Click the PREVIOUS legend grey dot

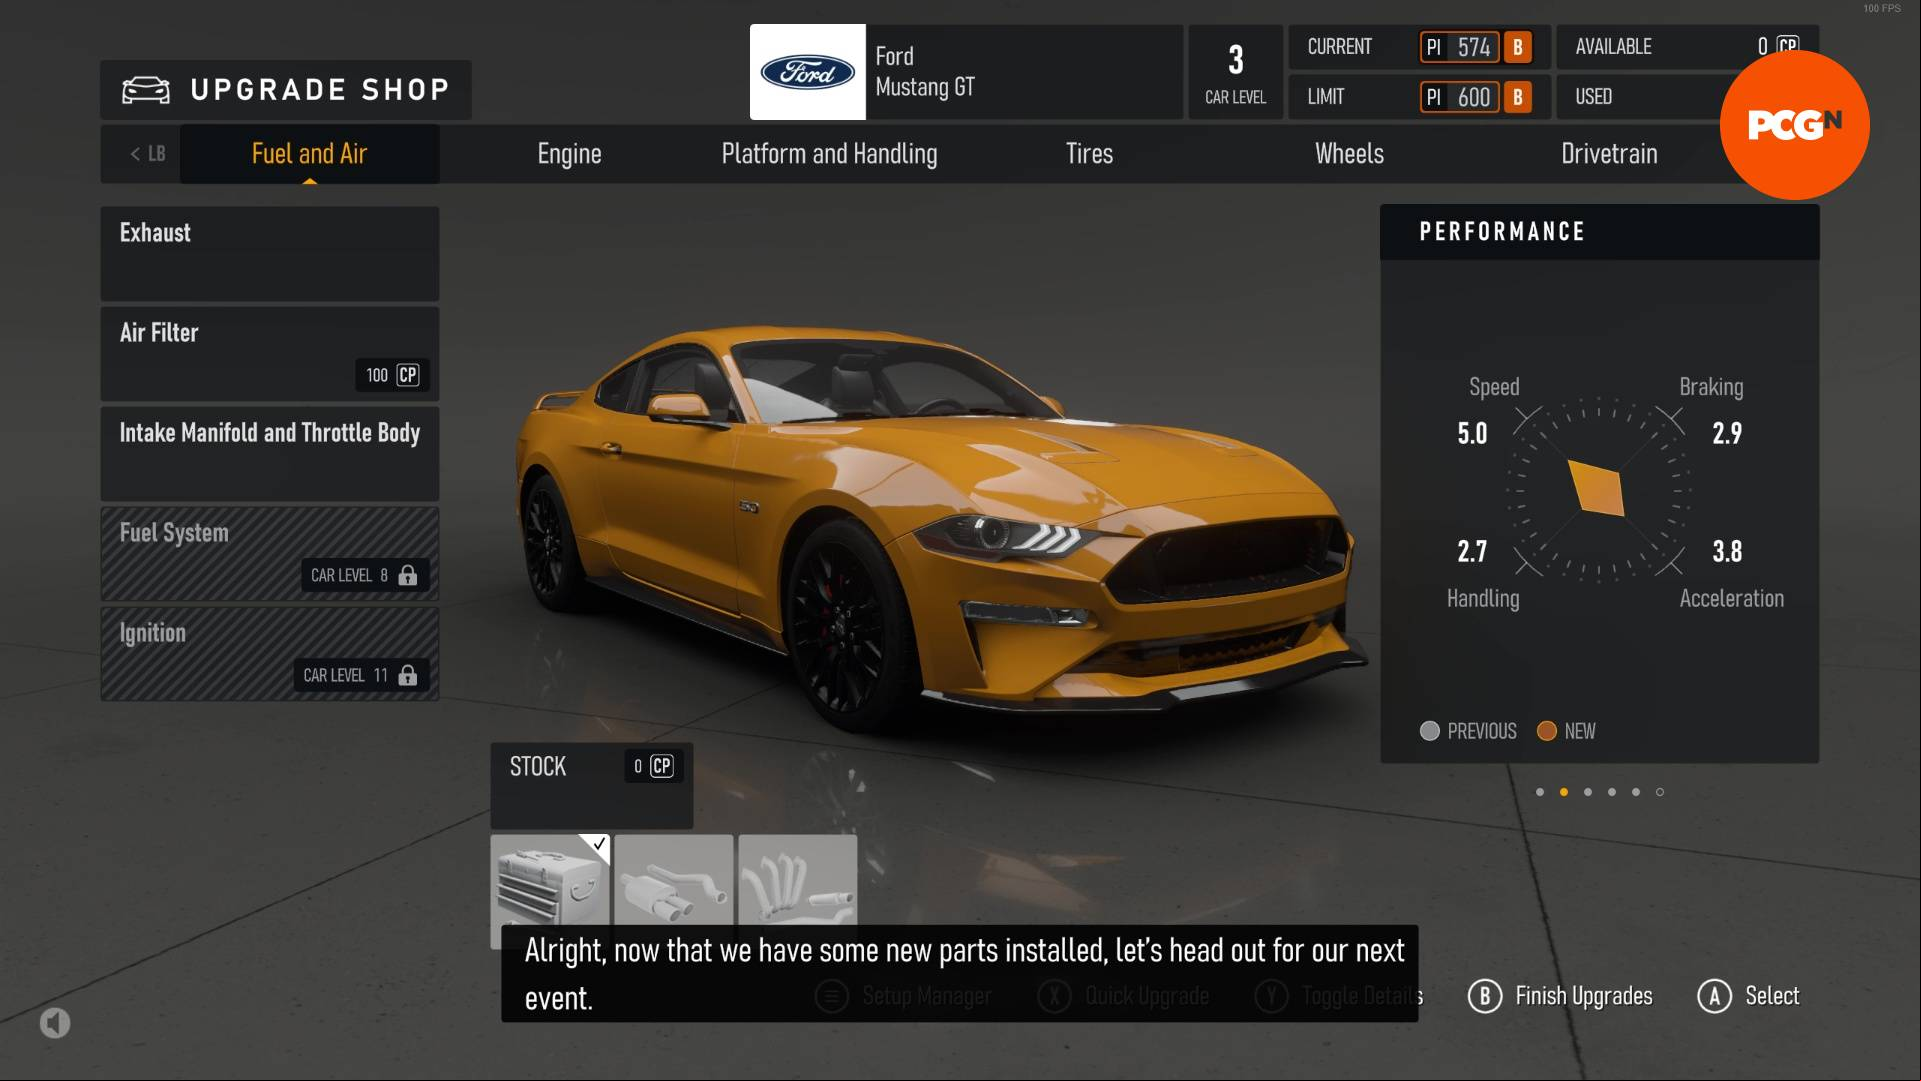click(1430, 731)
